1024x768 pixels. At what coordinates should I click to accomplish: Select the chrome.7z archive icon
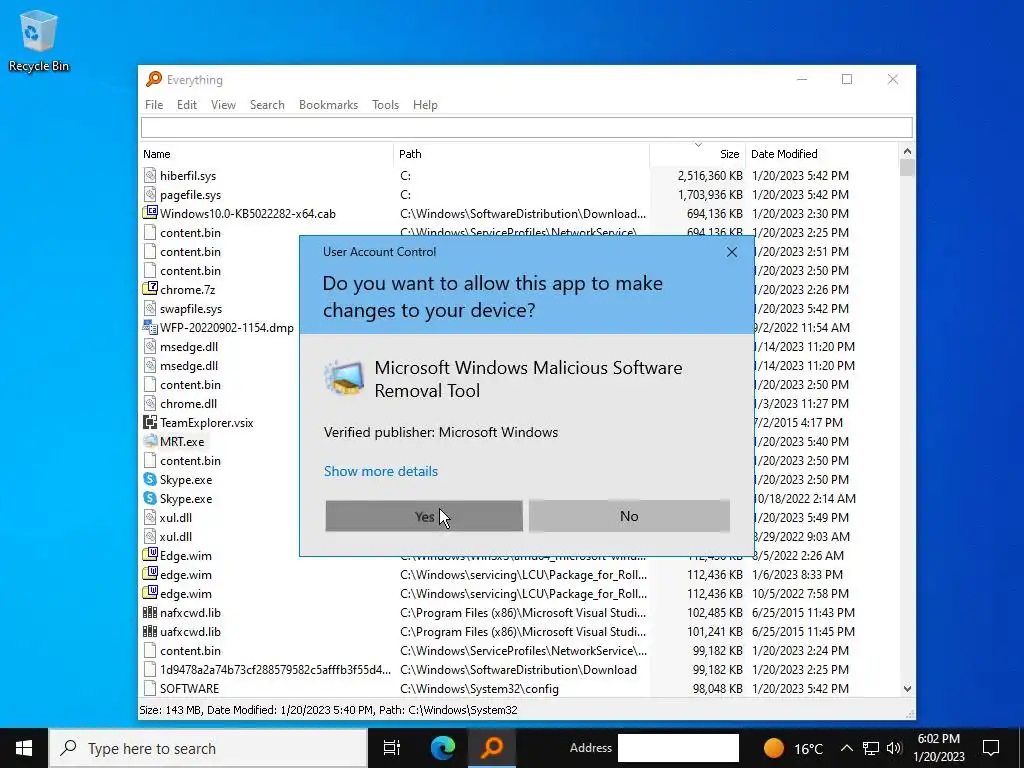(x=150, y=289)
